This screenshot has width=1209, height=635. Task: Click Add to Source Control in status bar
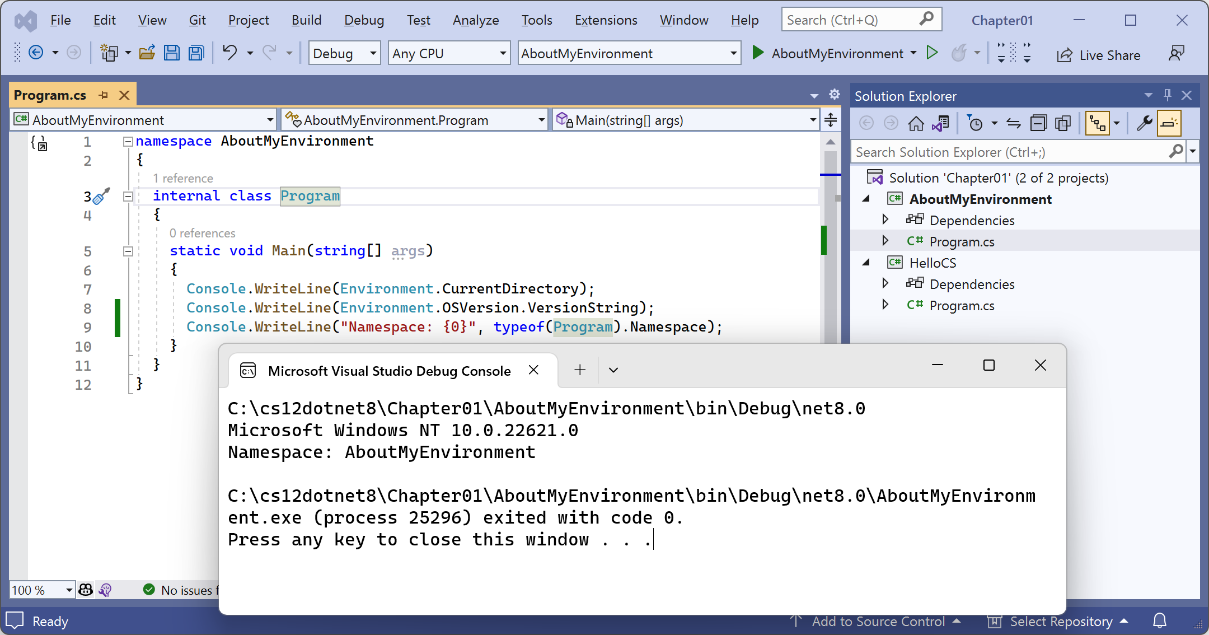tap(877, 621)
